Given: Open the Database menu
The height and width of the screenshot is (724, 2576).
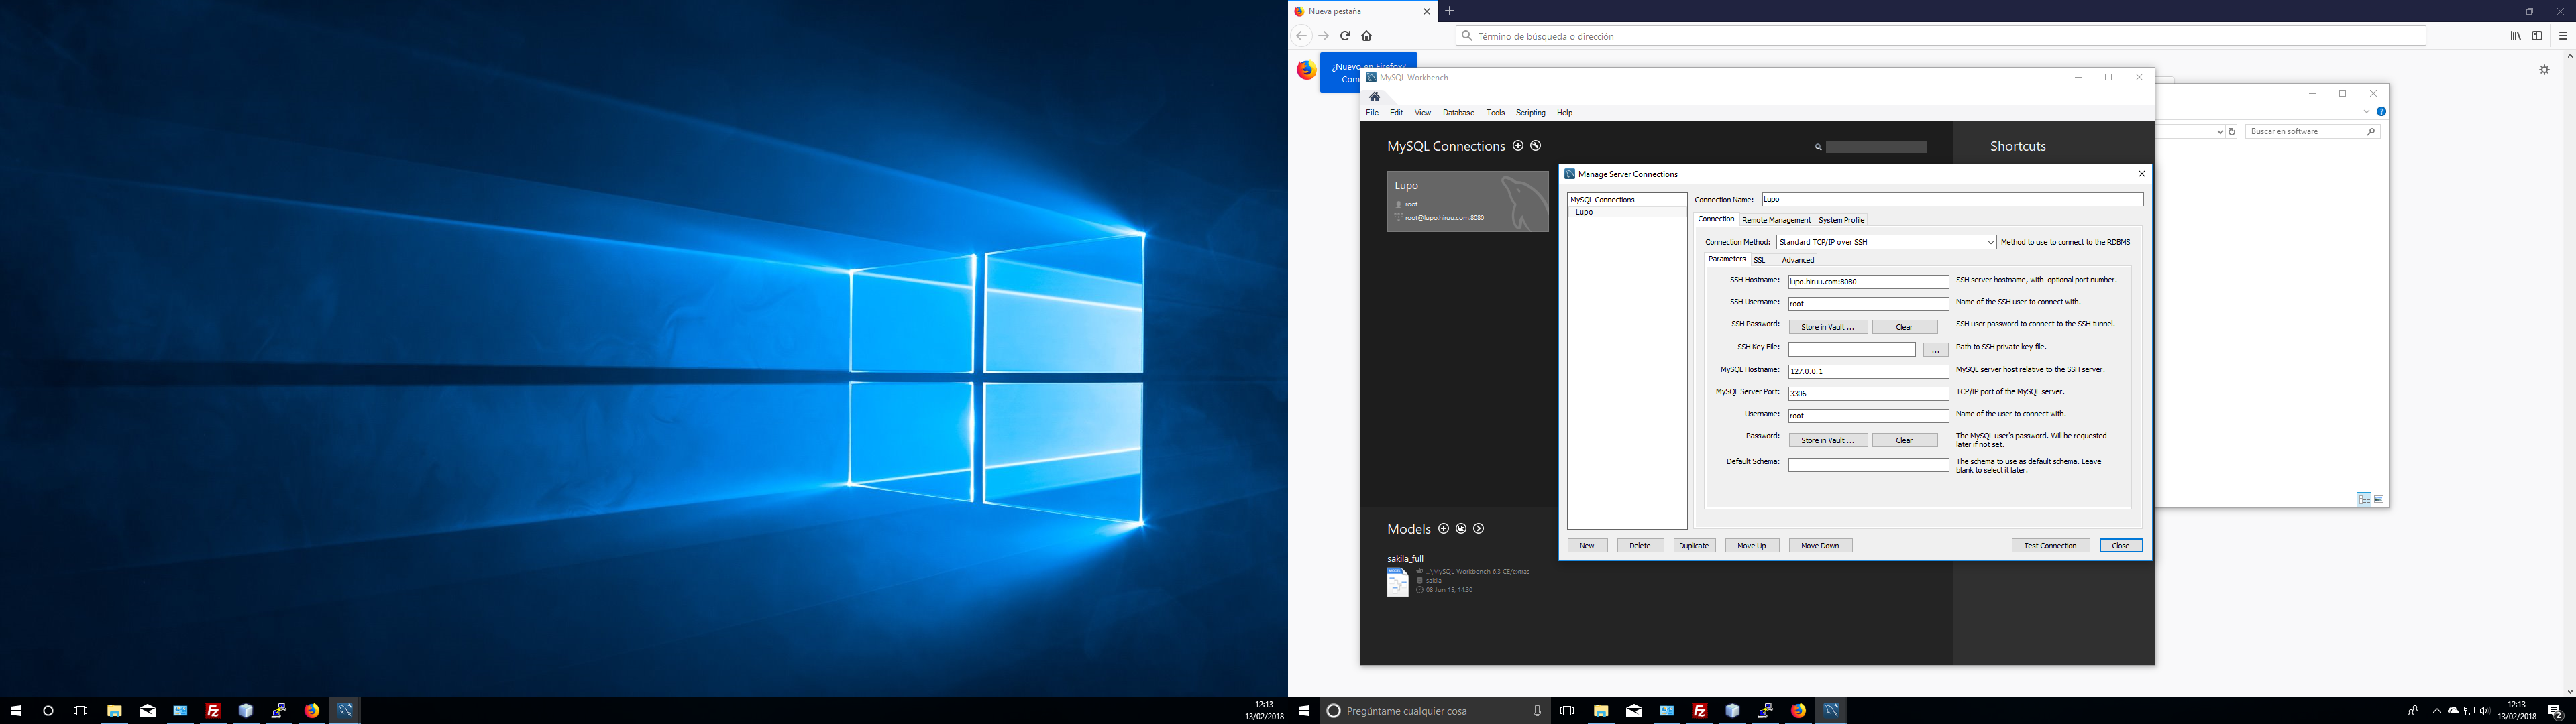Looking at the screenshot, I should point(1458,113).
